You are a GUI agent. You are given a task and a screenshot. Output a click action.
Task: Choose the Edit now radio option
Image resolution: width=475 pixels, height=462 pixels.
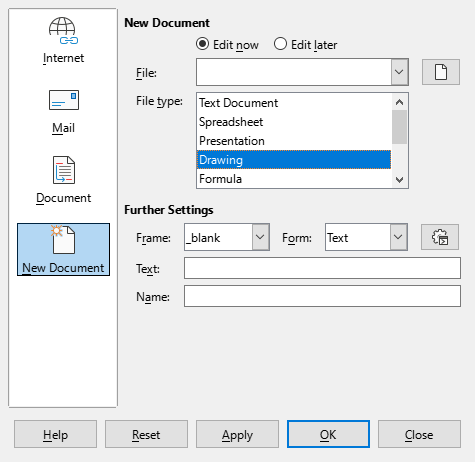pyautogui.click(x=227, y=44)
